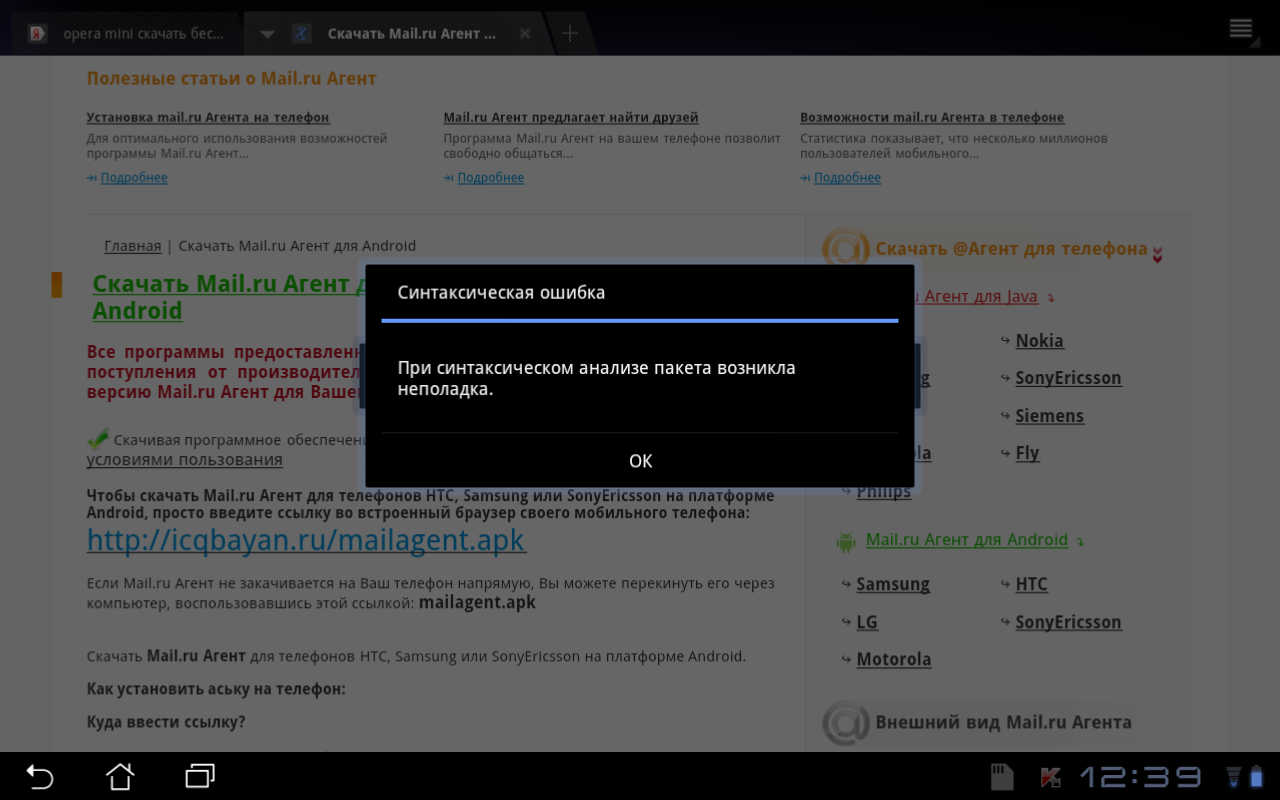
Task: Close the Скачать Mail.ru Агент tab
Action: point(525,34)
